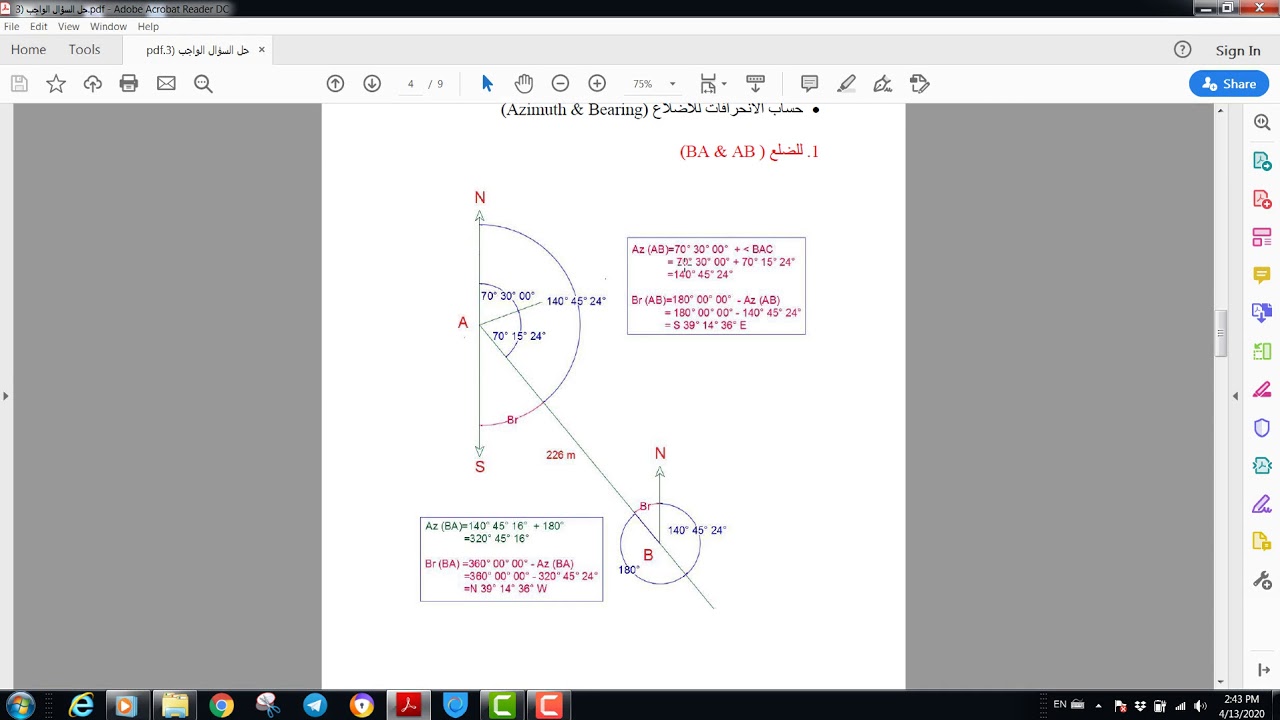Open the Compress PDF tool in right pane

(1261, 466)
